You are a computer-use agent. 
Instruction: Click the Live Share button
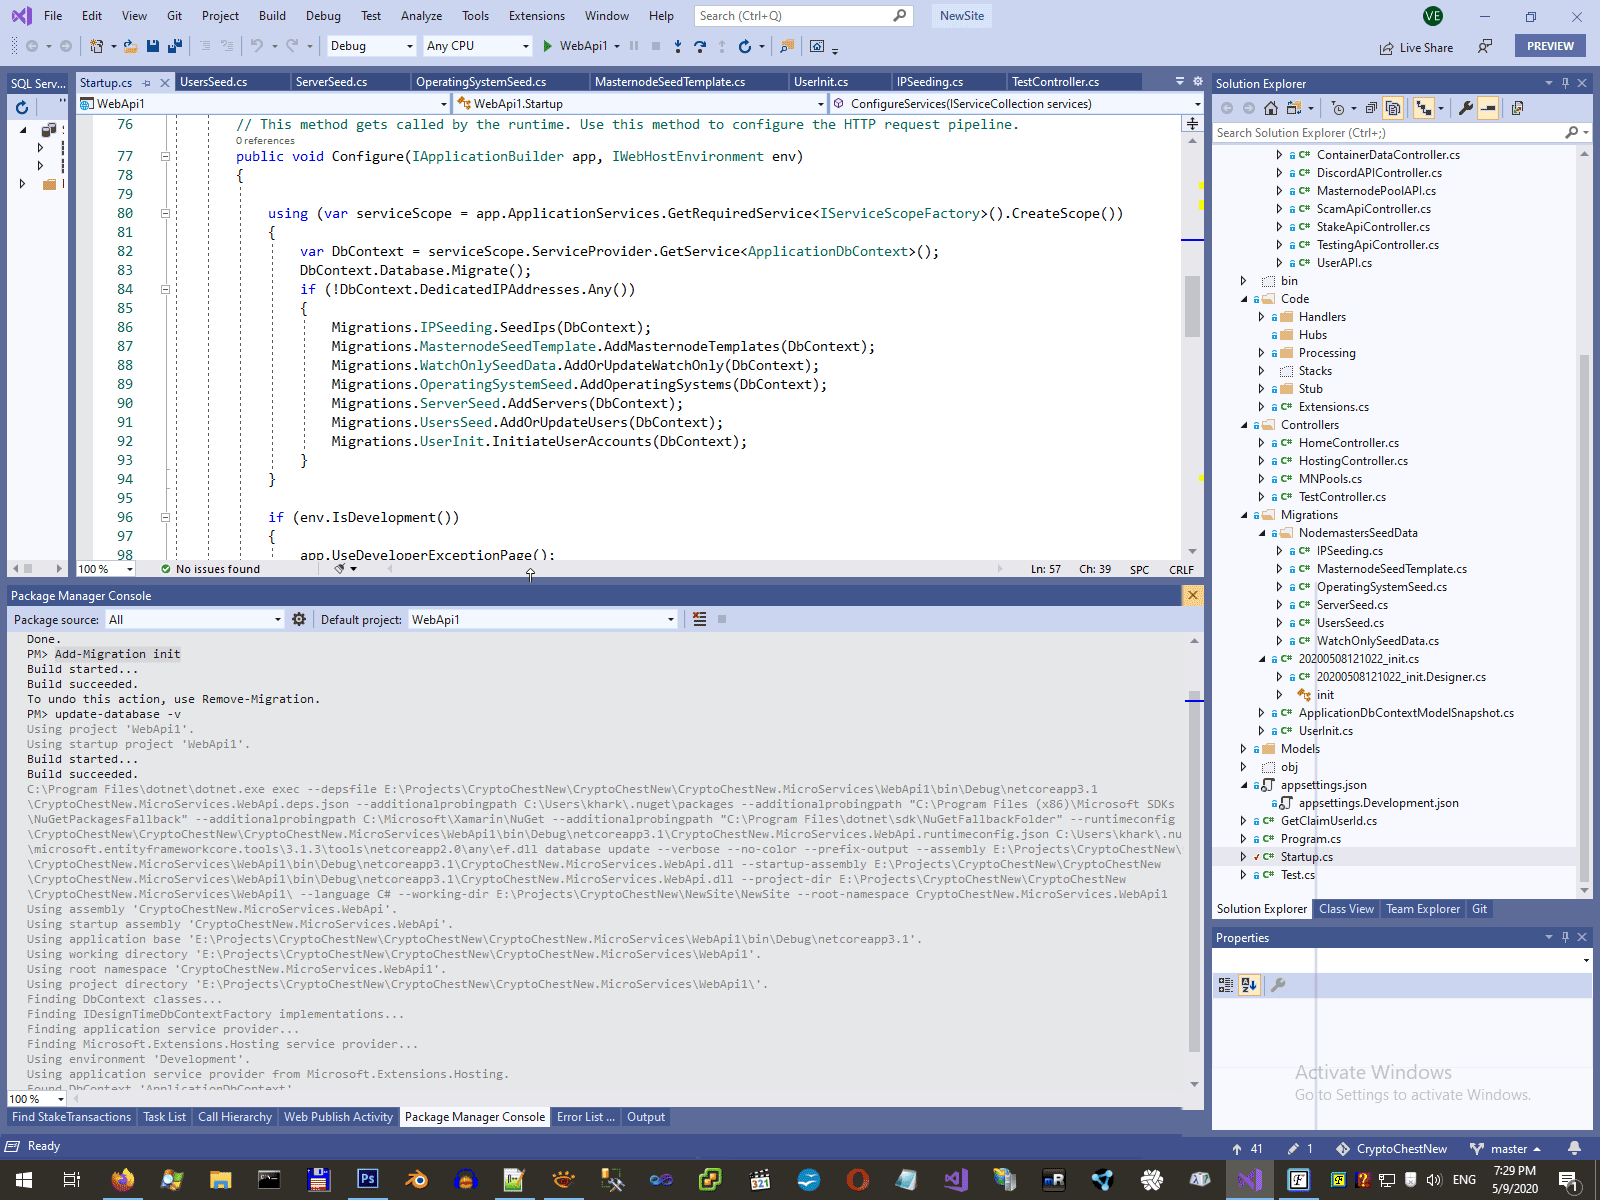point(1416,48)
